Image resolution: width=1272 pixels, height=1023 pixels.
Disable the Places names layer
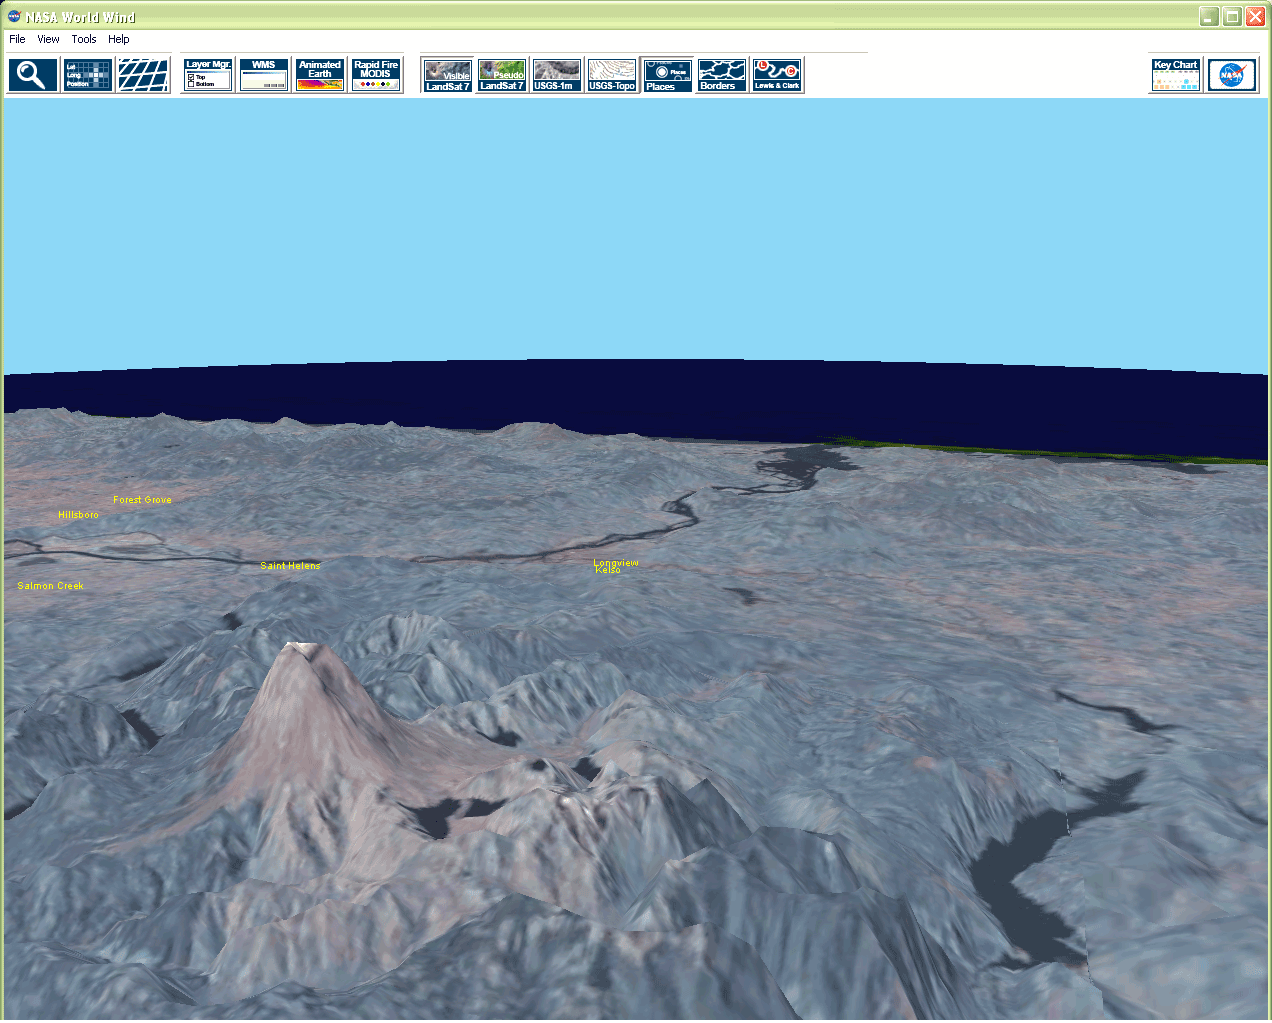click(666, 75)
